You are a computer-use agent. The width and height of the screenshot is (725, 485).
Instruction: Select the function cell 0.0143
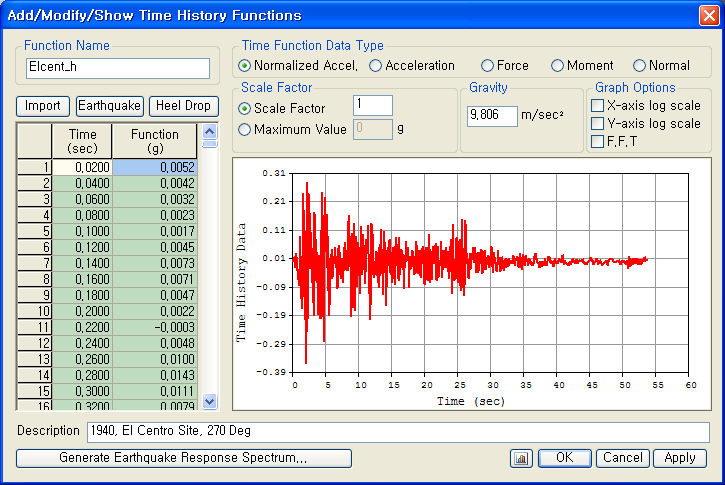(155, 375)
